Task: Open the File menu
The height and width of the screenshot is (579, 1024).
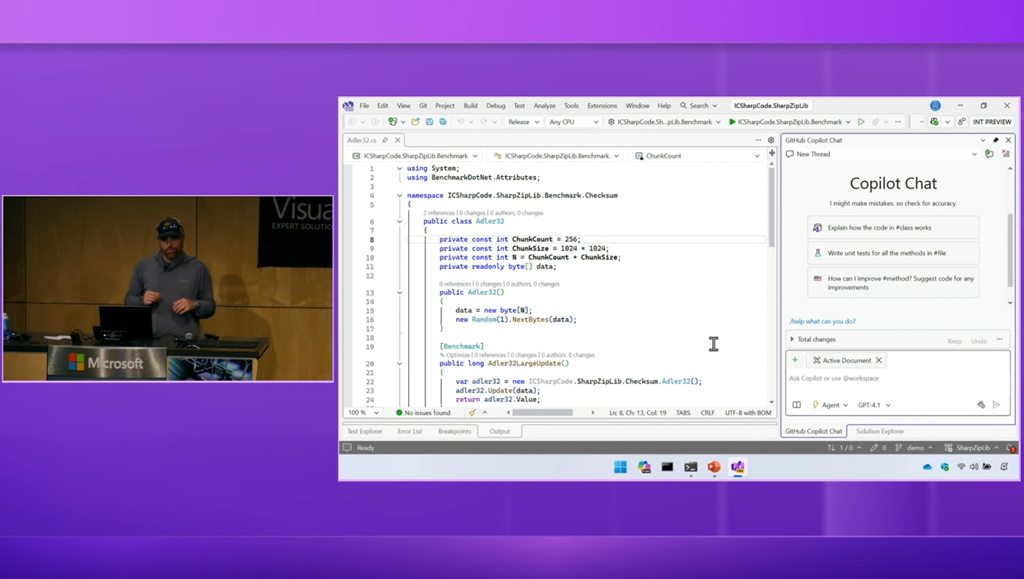Action: (x=364, y=106)
